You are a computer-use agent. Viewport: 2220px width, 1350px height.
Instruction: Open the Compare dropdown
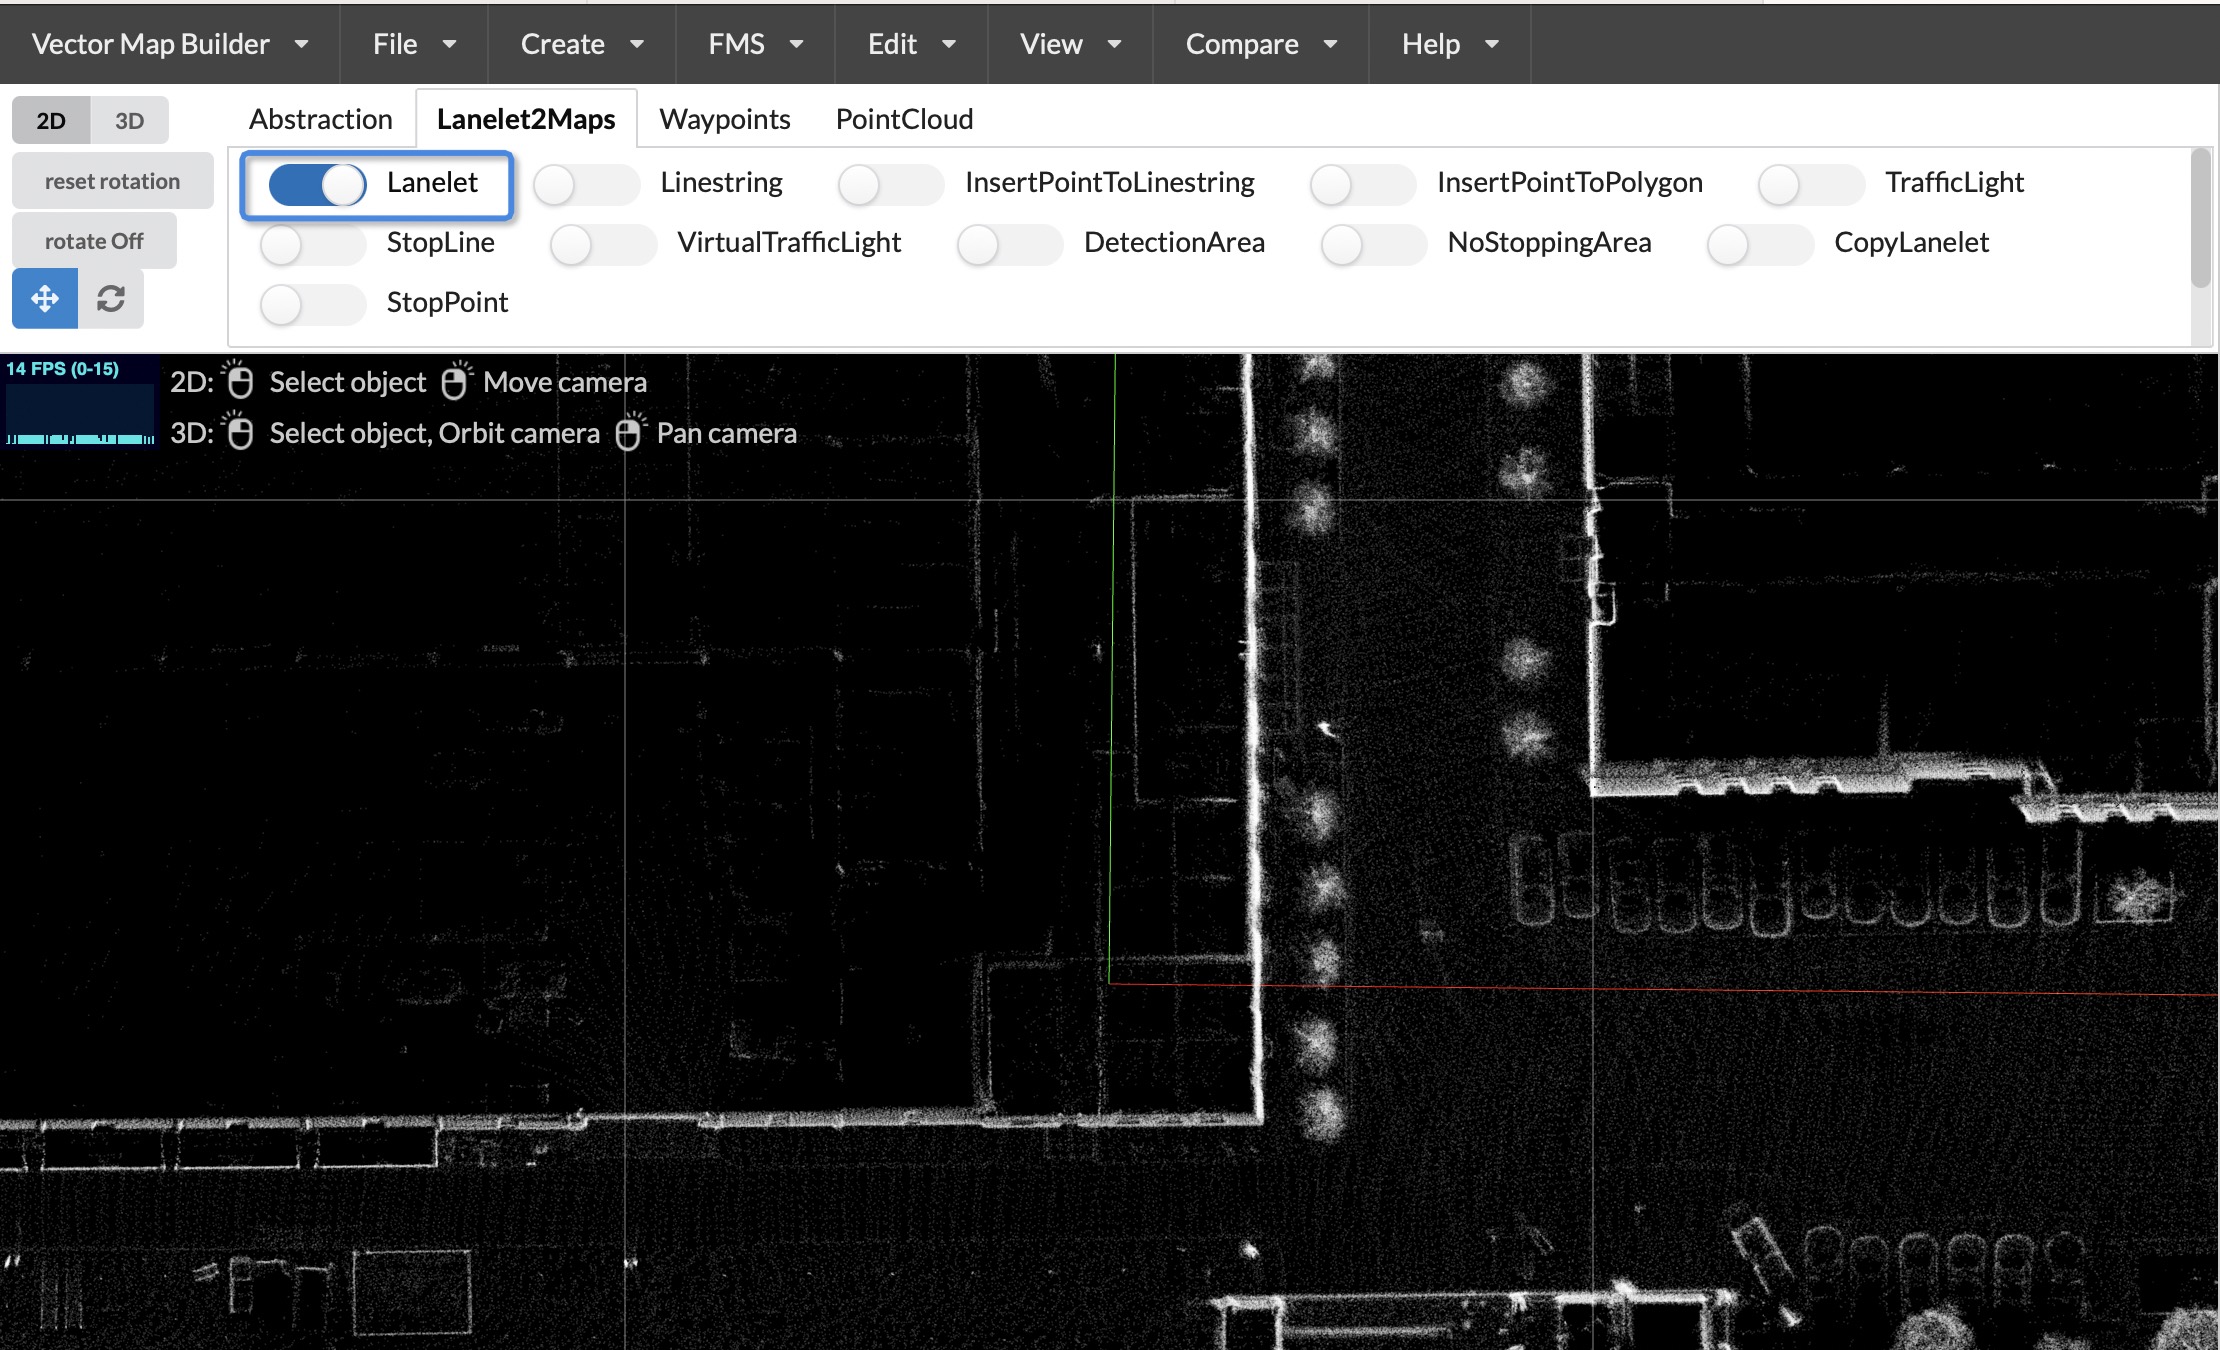pos(1259,44)
